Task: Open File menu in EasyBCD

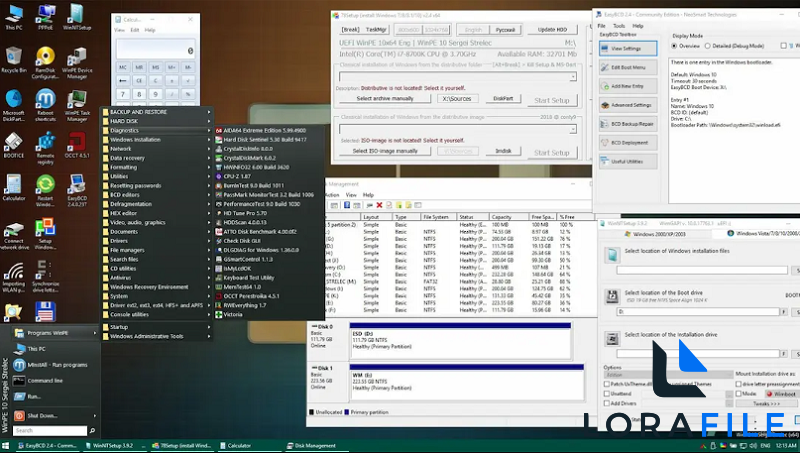Action: pyautogui.click(x=602, y=26)
